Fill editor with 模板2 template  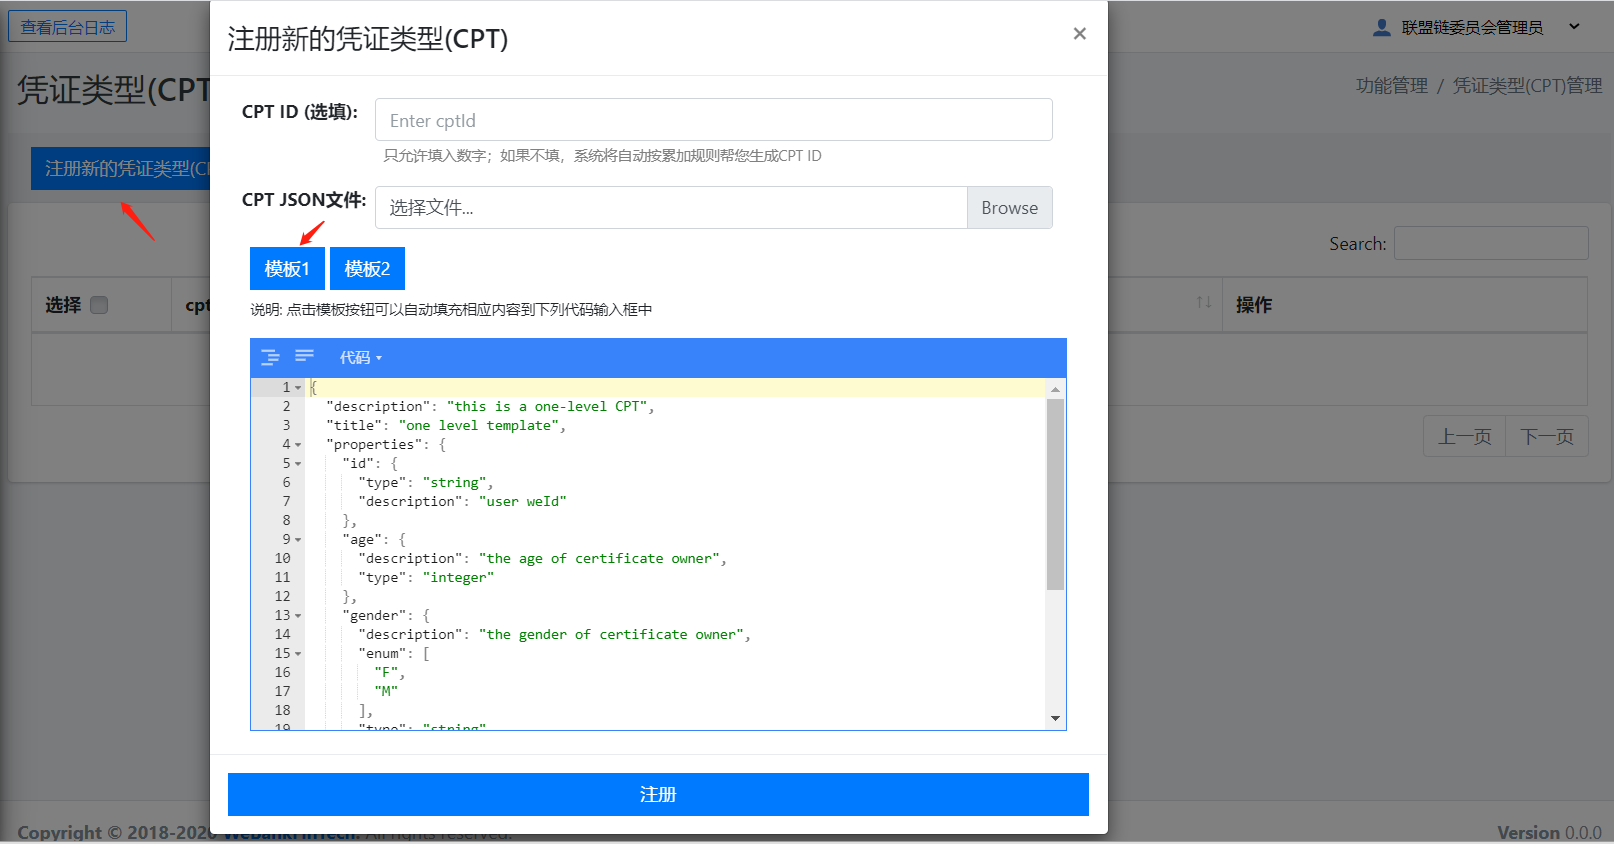point(367,269)
